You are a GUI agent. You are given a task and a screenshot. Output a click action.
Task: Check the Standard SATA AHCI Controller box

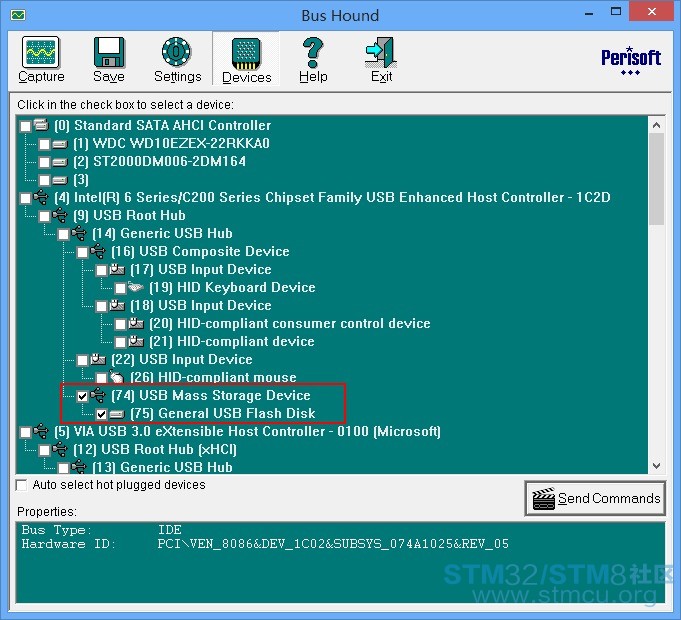click(26, 126)
